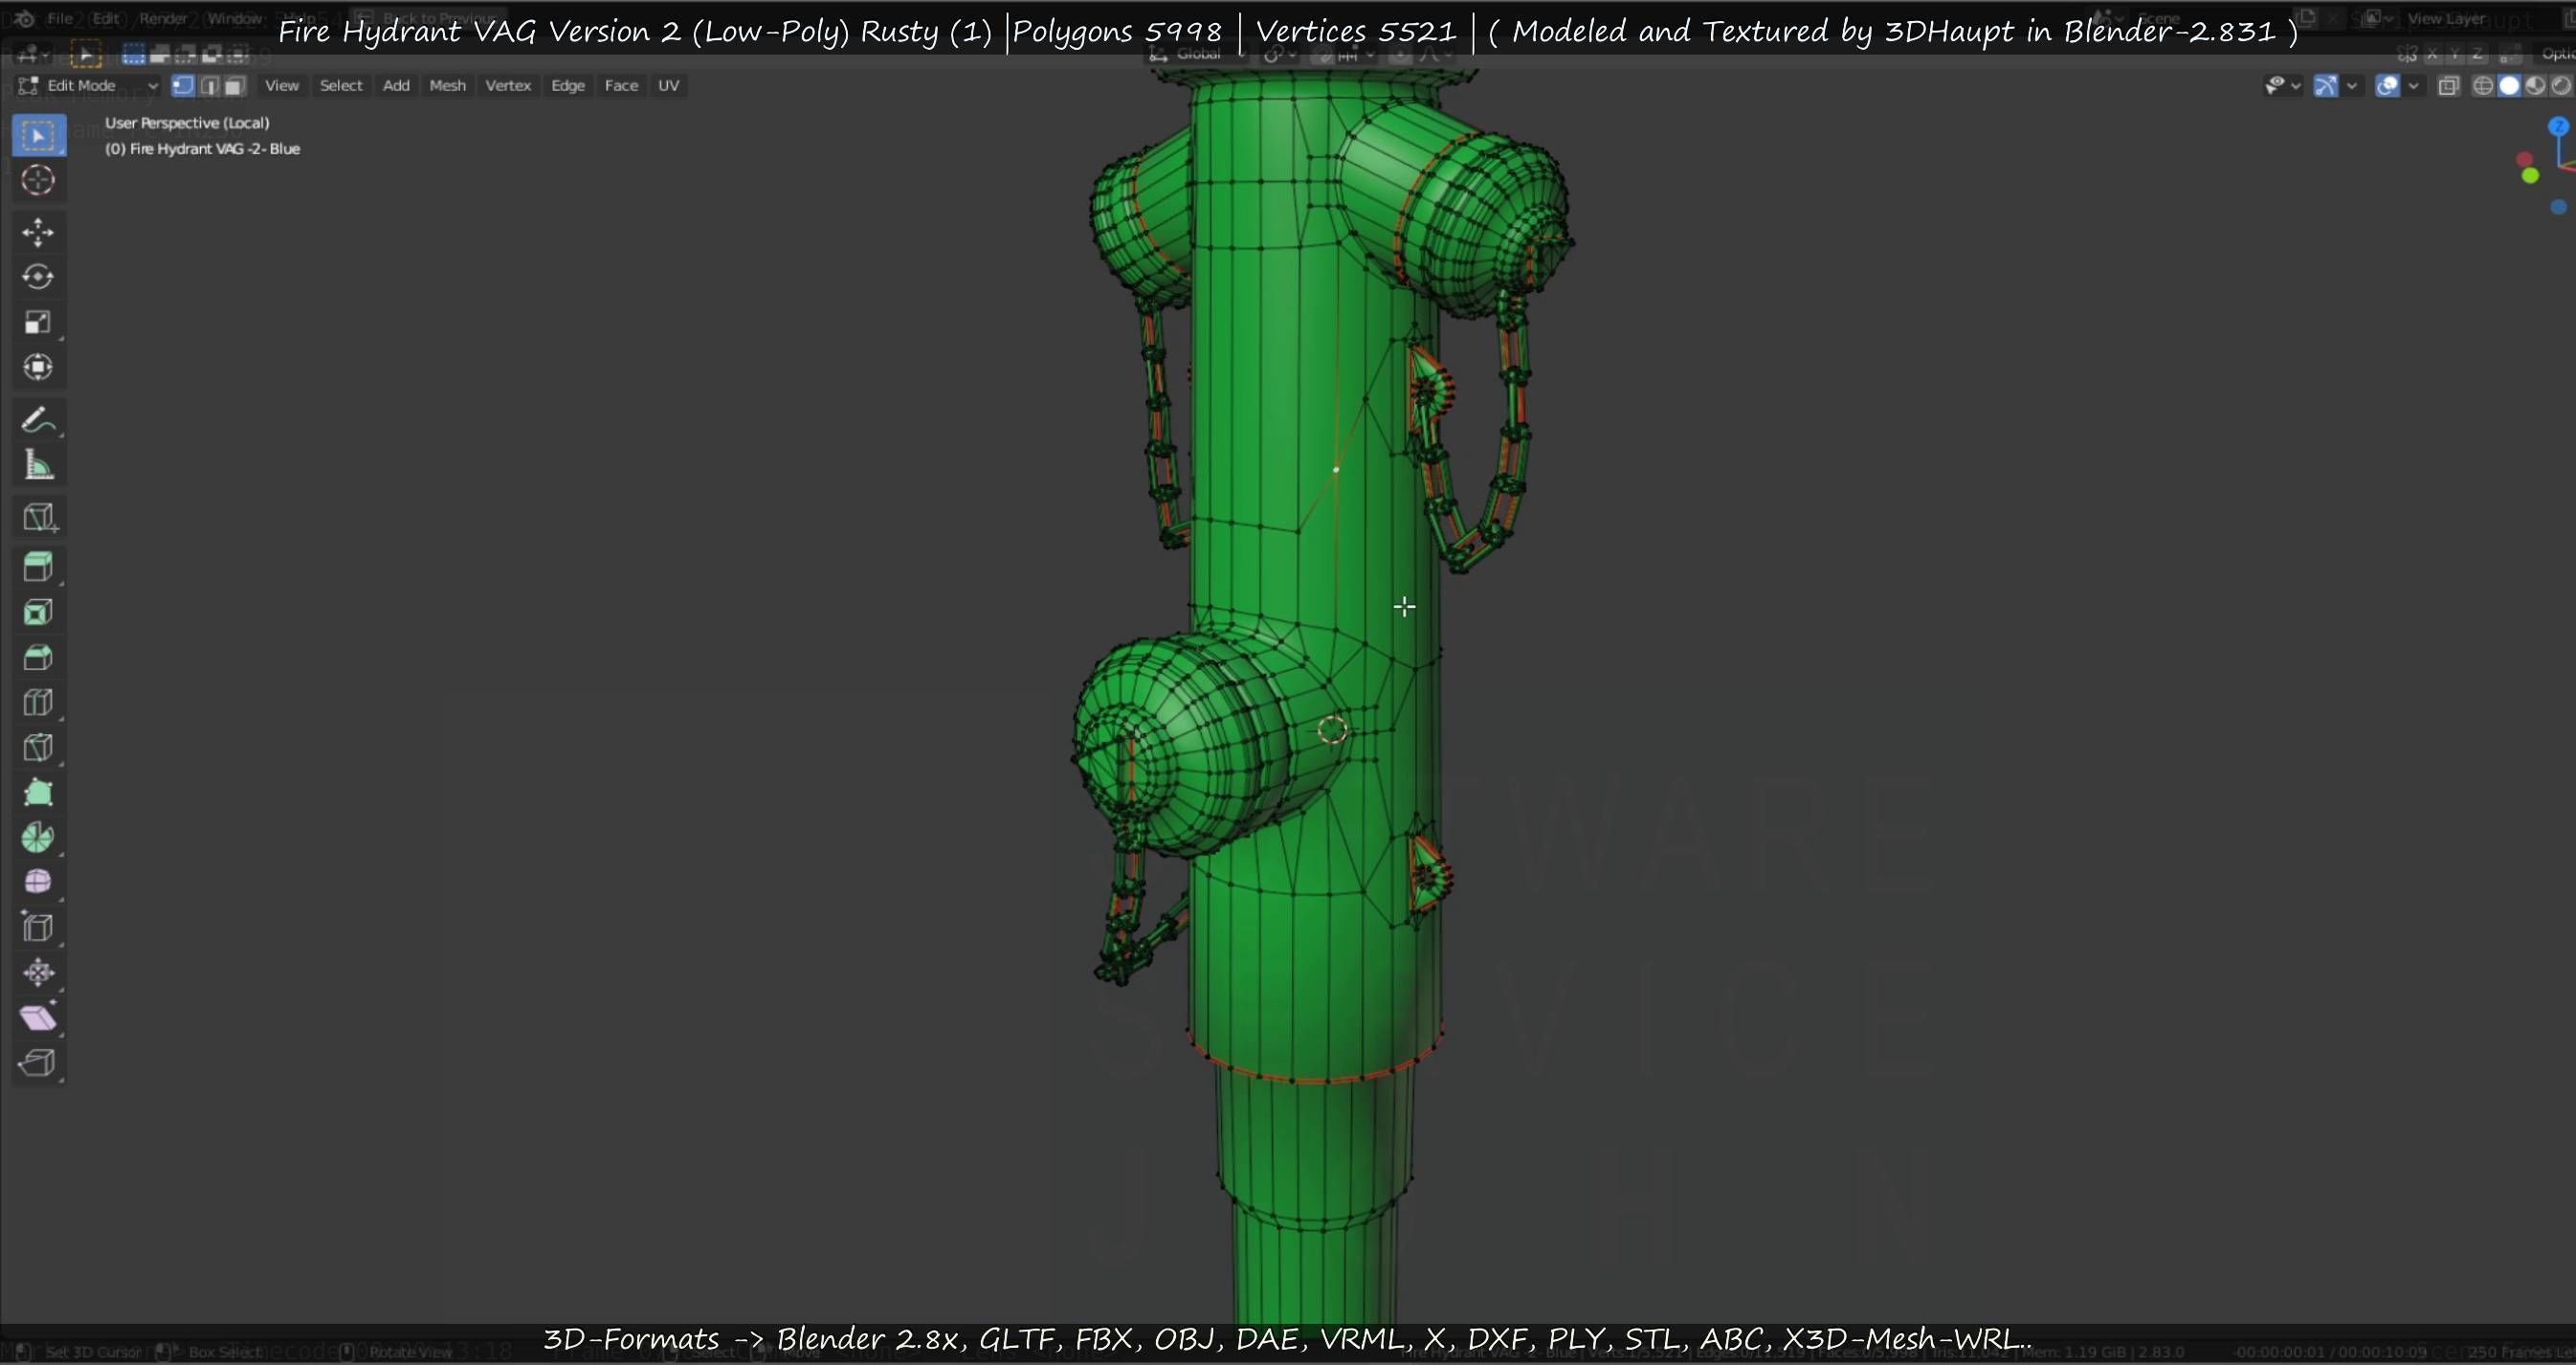Open the View menu

click(281, 86)
